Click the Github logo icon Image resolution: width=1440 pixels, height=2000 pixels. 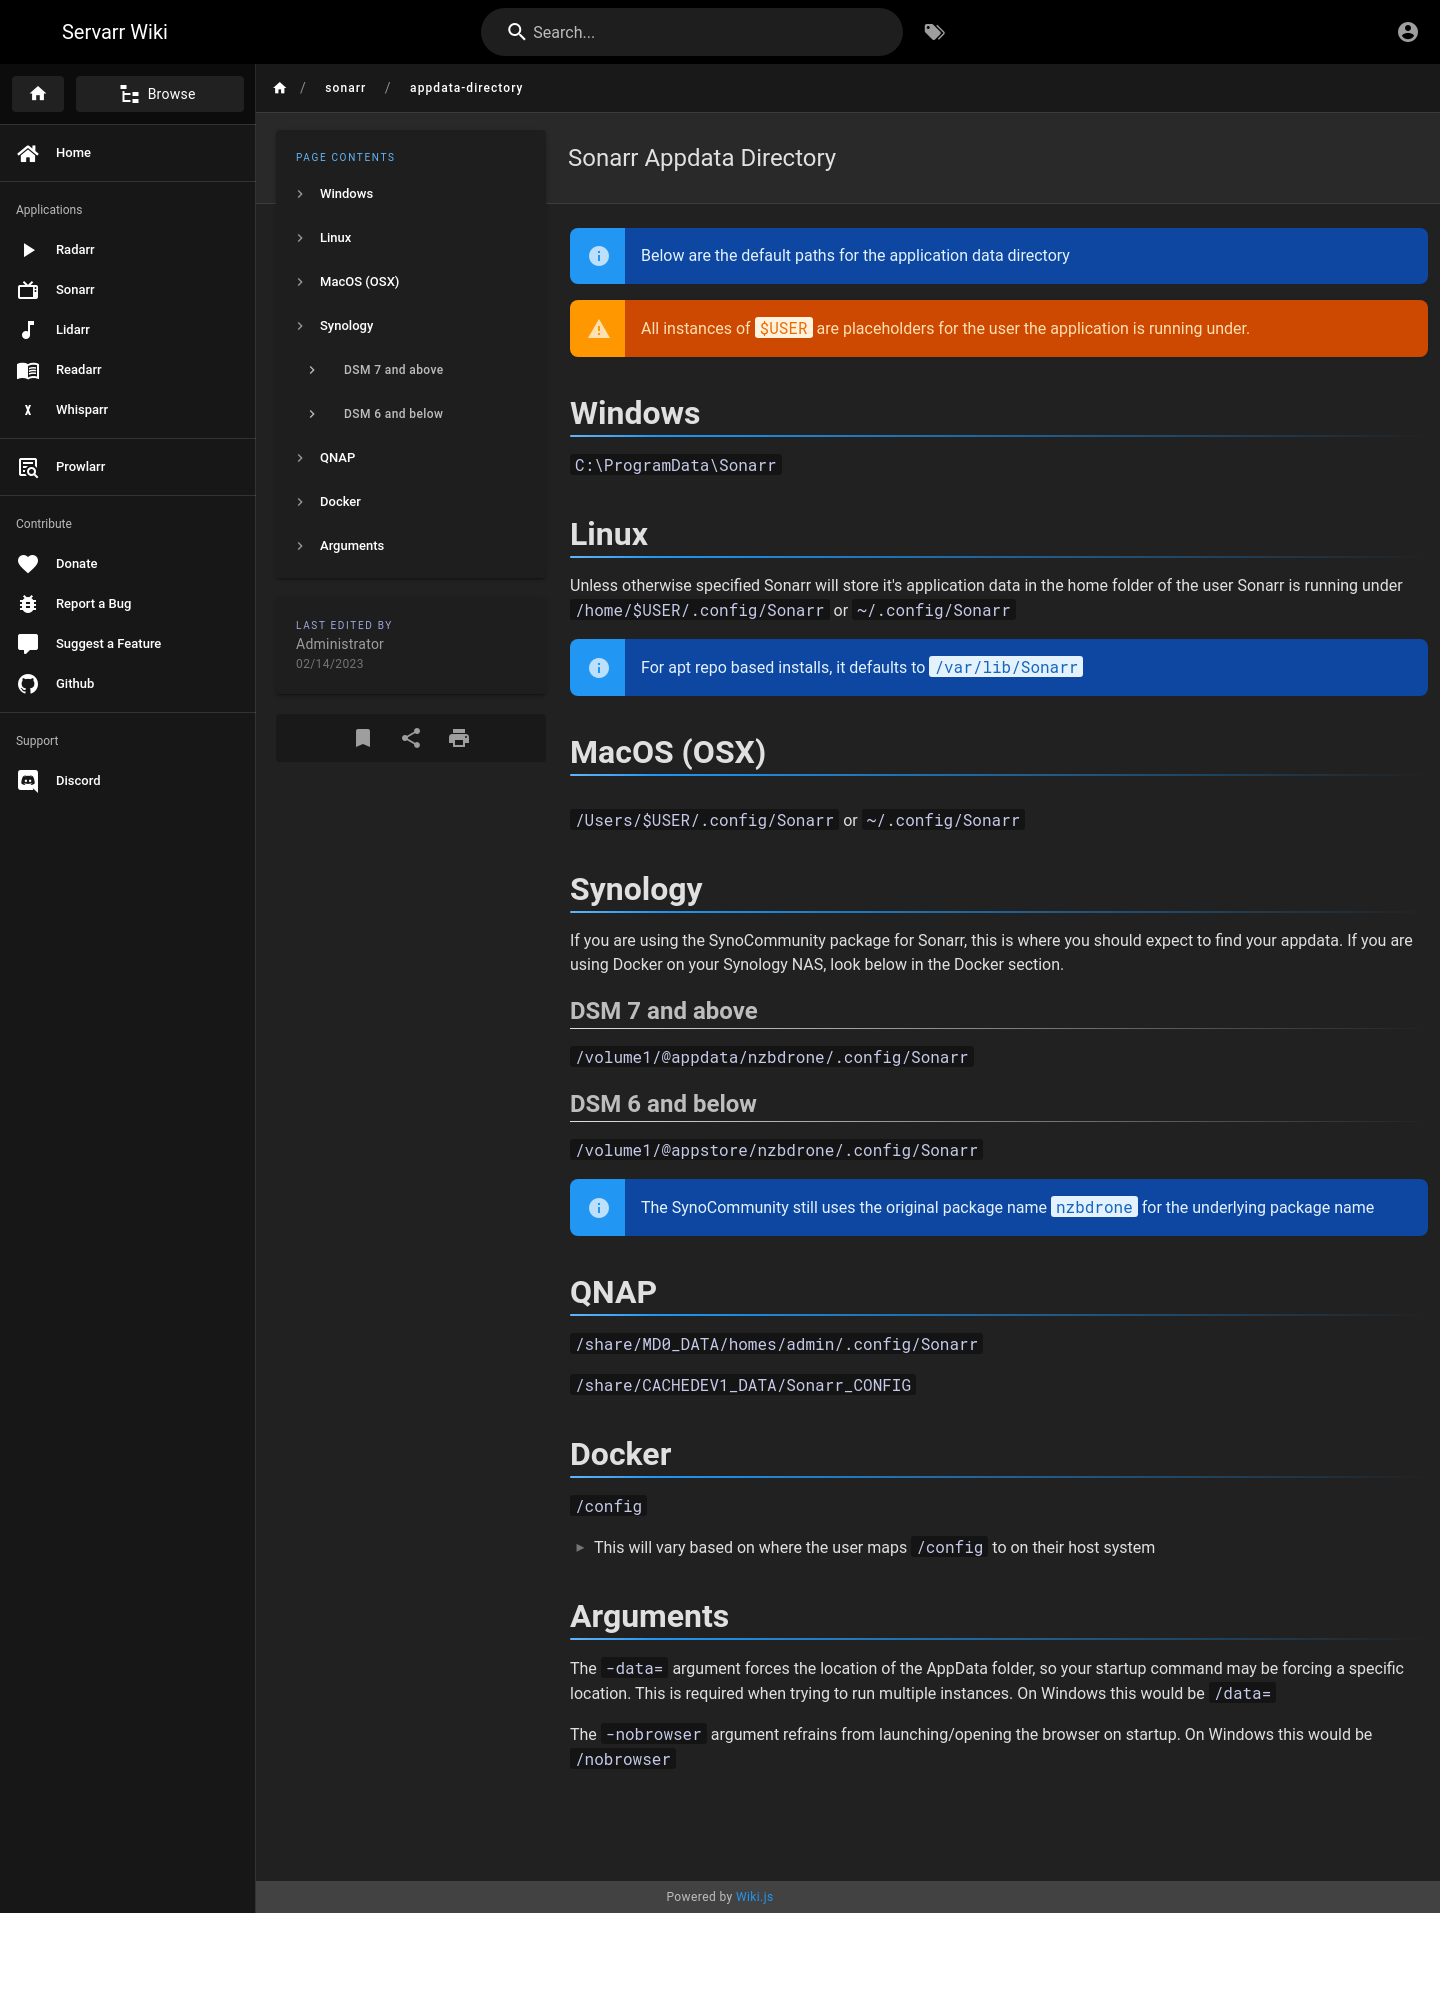coord(28,684)
